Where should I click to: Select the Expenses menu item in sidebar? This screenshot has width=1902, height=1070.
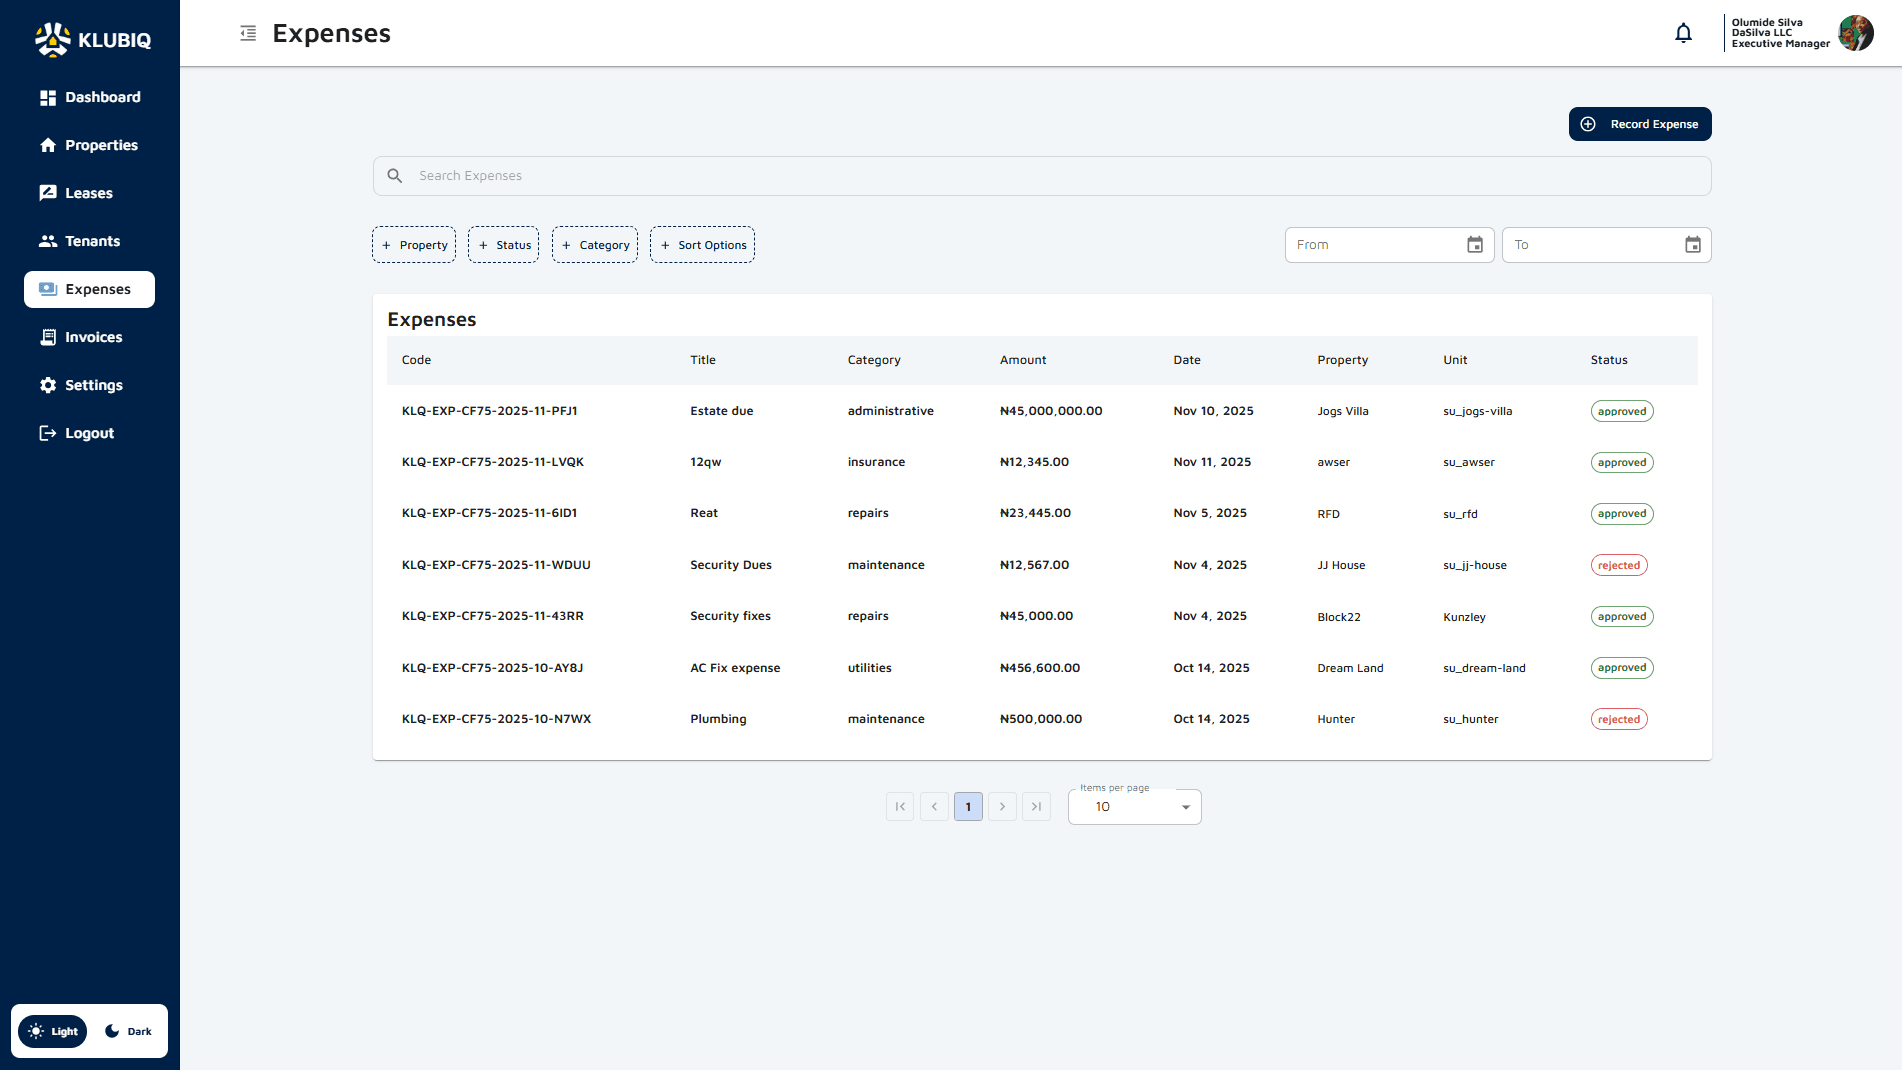click(x=89, y=289)
